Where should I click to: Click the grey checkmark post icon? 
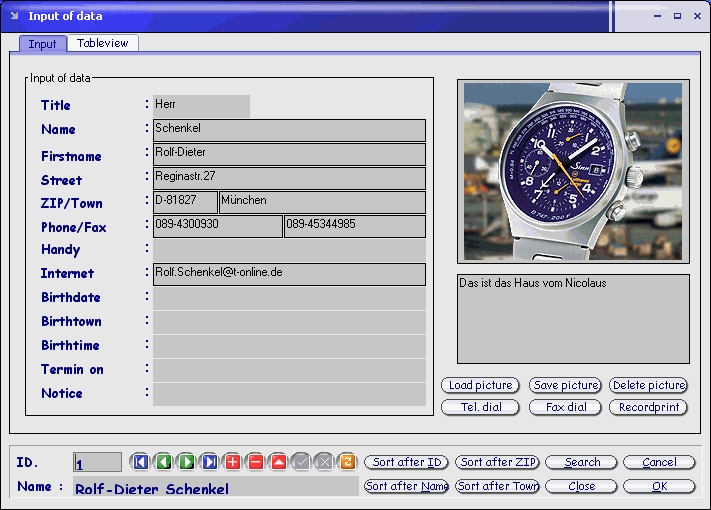302,462
